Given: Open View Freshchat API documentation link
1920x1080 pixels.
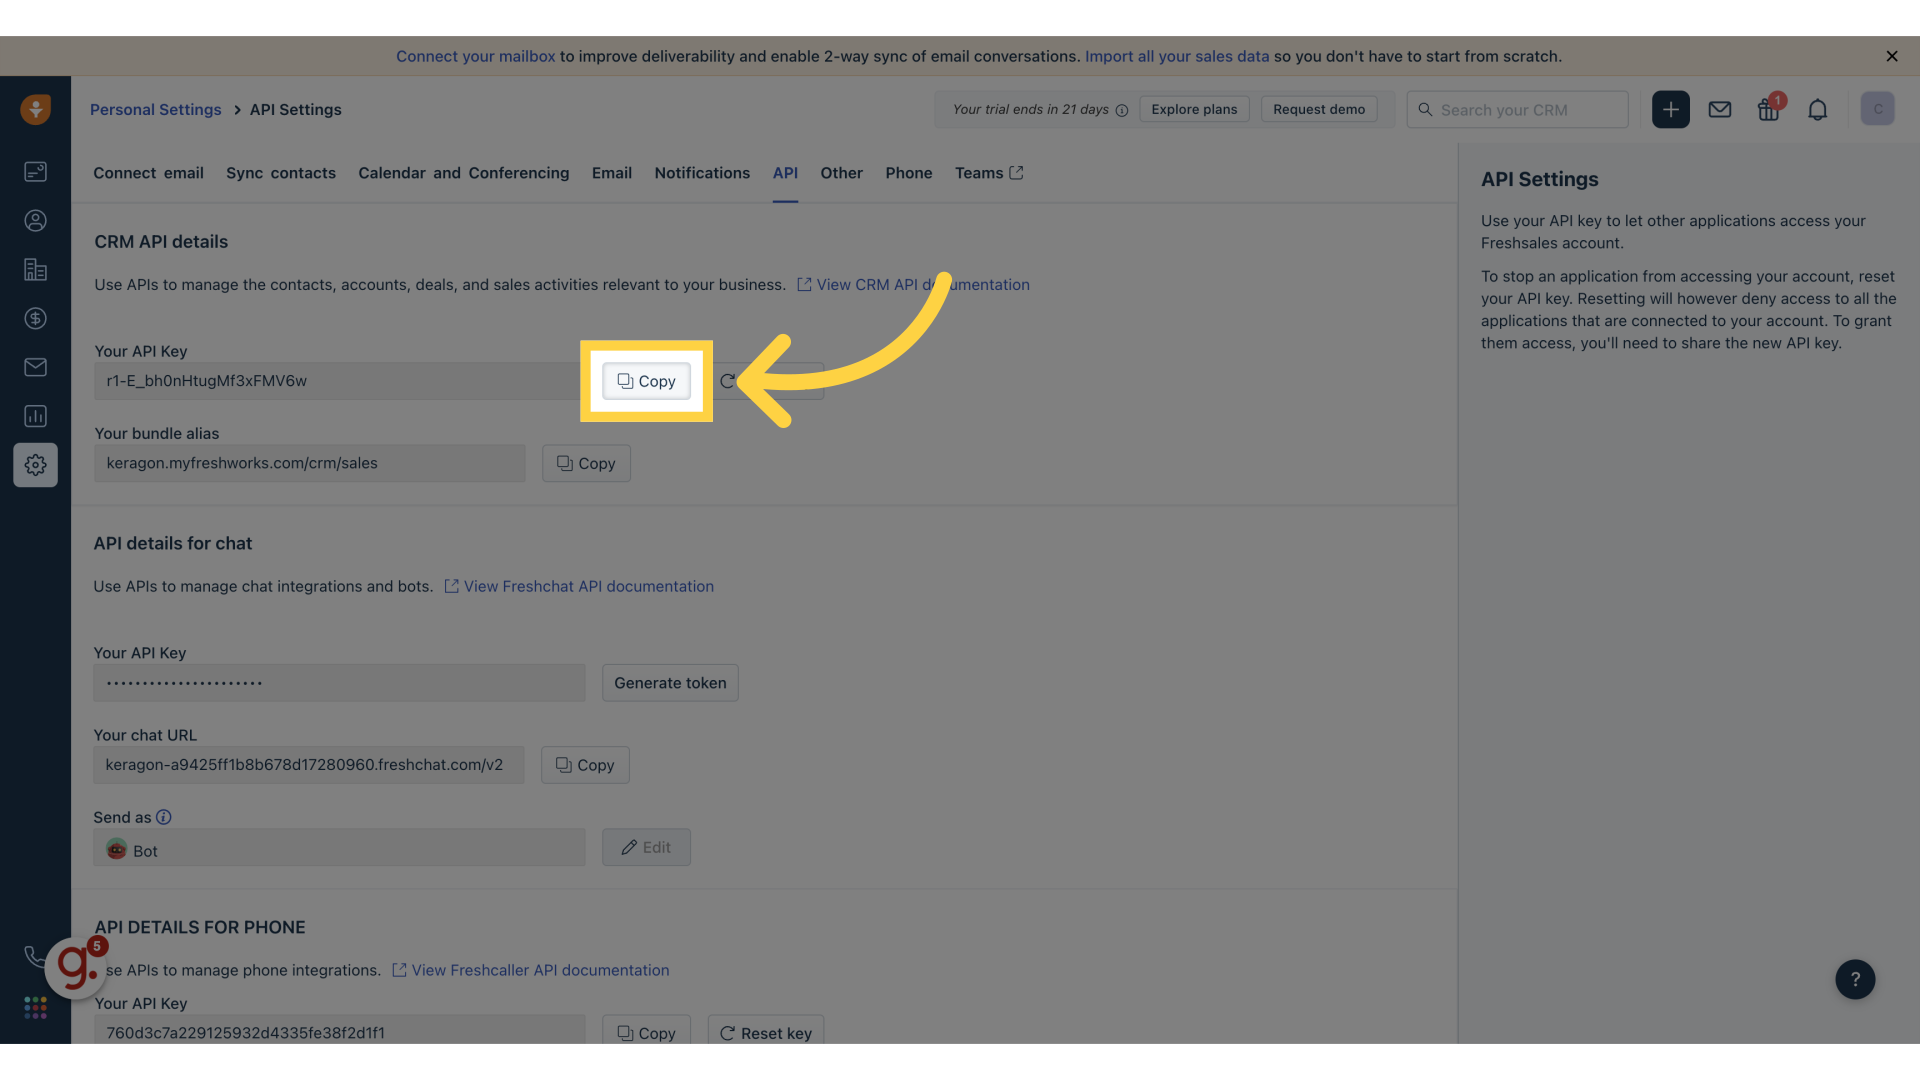Looking at the screenshot, I should (579, 586).
